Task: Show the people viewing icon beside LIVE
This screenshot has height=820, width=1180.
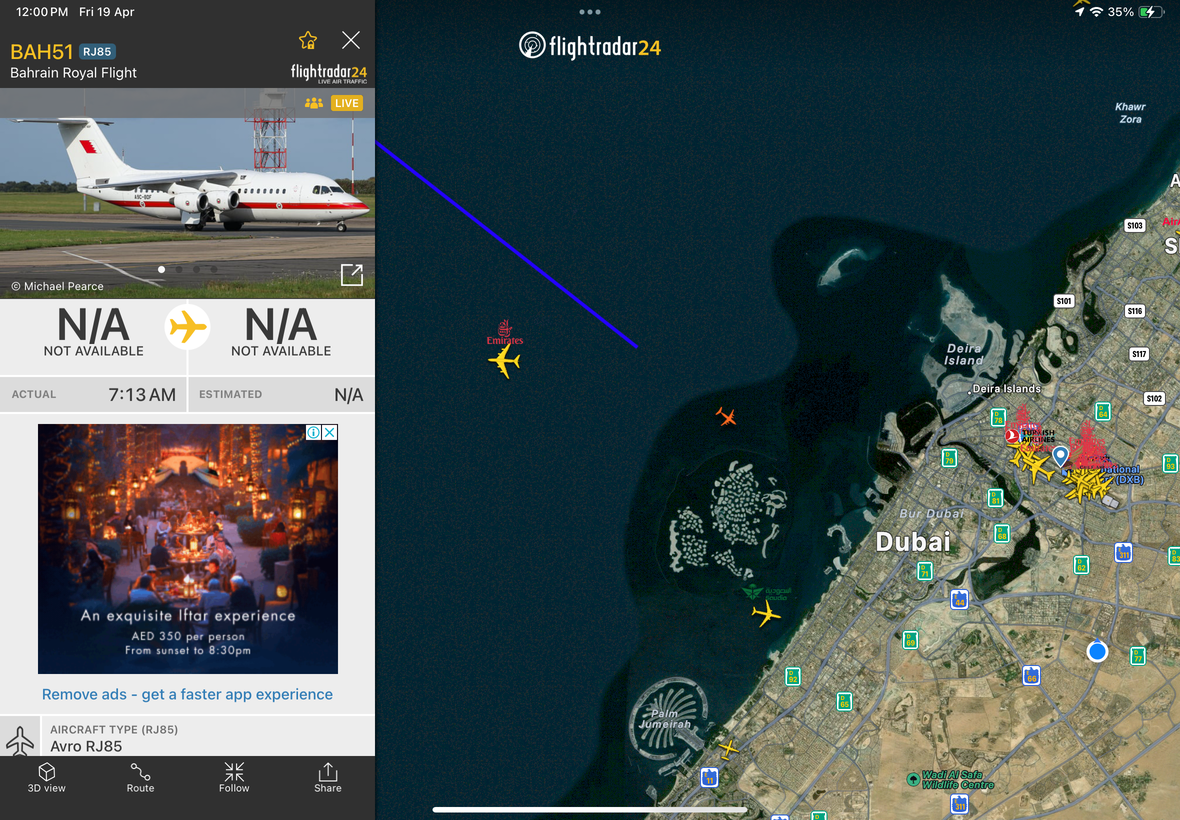Action: pos(314,103)
